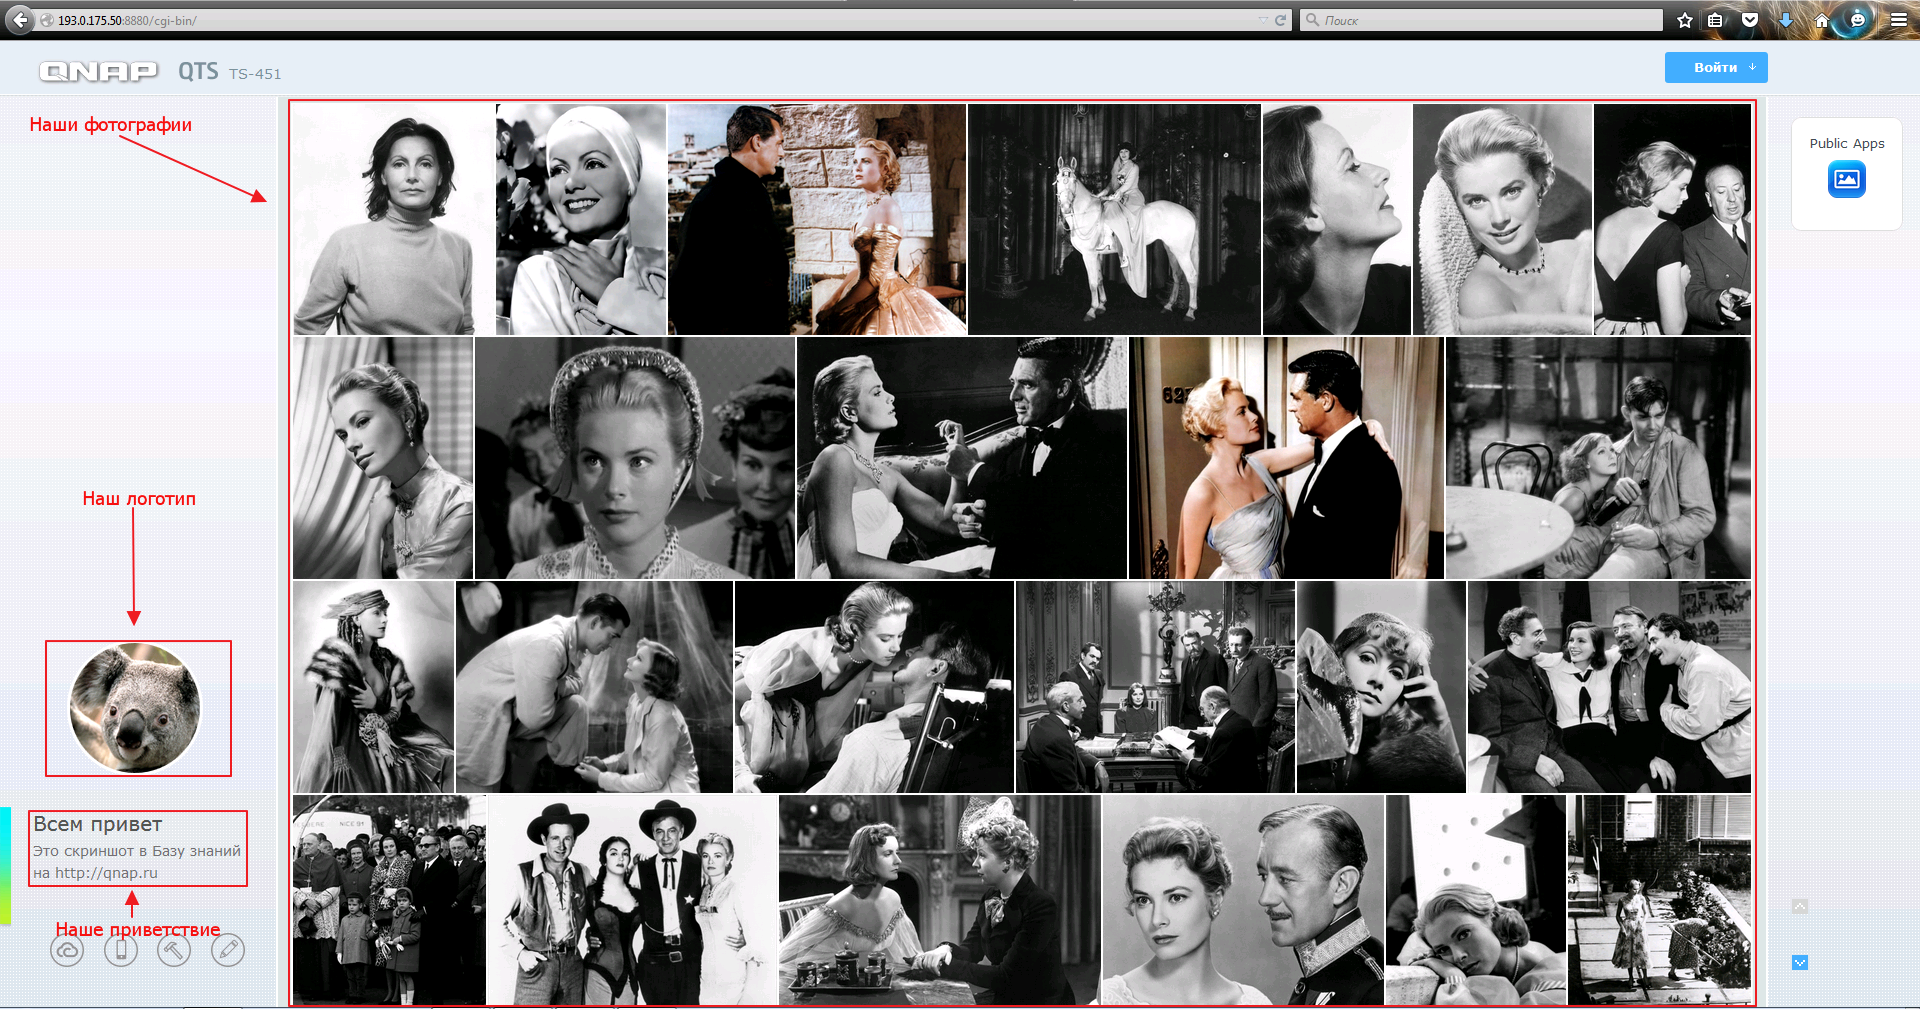Viewport: 1920px width, 1009px height.
Task: Click the site identity globe icon
Action: (x=47, y=20)
